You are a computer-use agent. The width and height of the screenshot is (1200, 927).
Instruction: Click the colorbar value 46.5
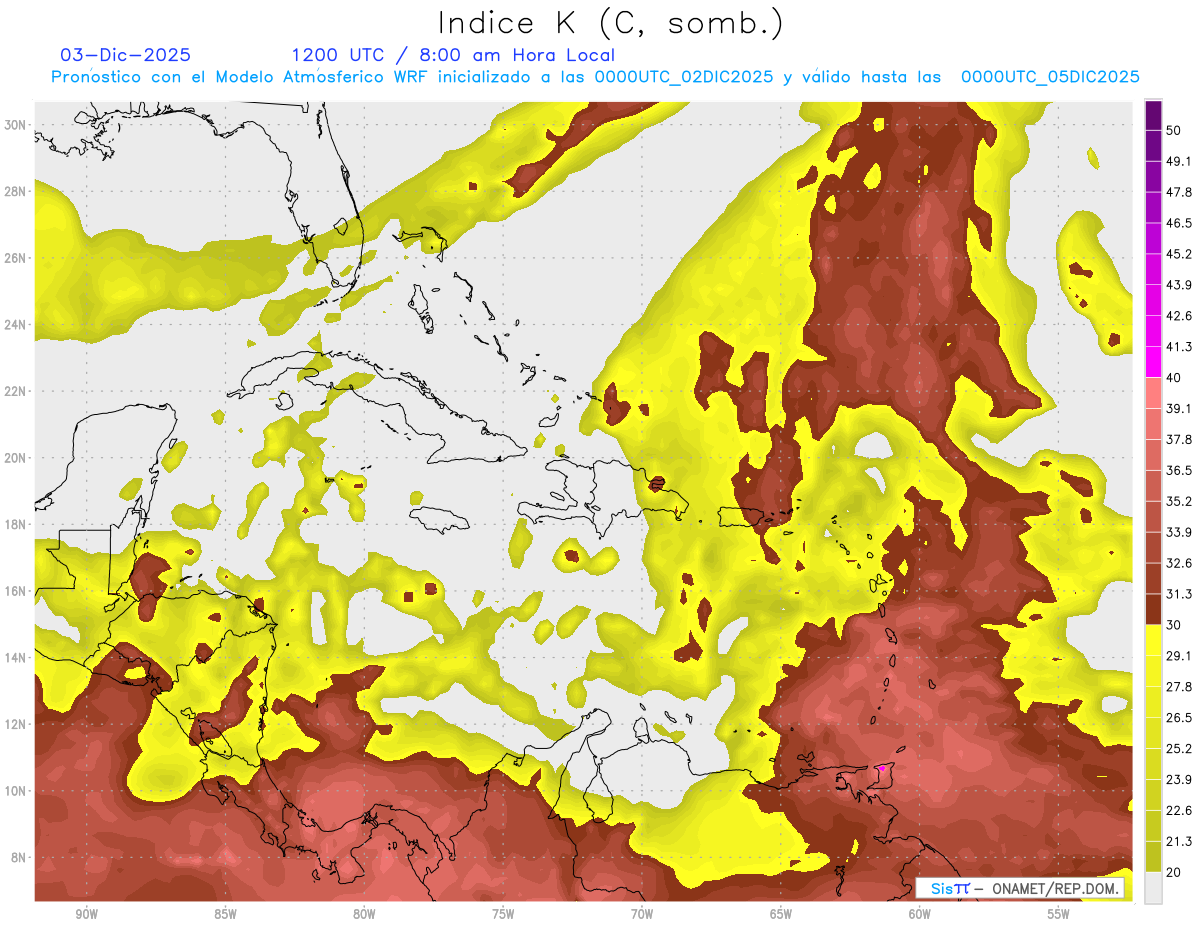tap(1179, 223)
